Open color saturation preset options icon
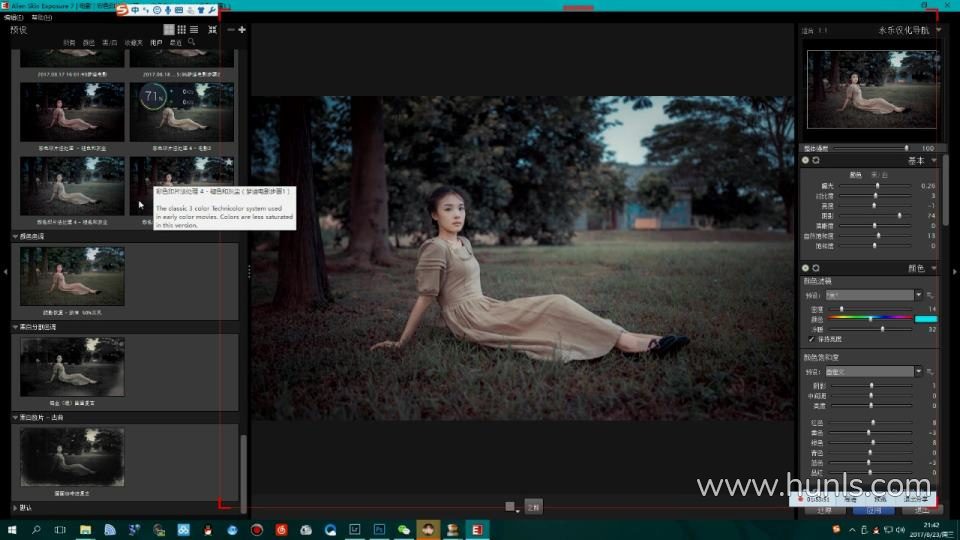This screenshot has height=540, width=960. click(x=930, y=372)
